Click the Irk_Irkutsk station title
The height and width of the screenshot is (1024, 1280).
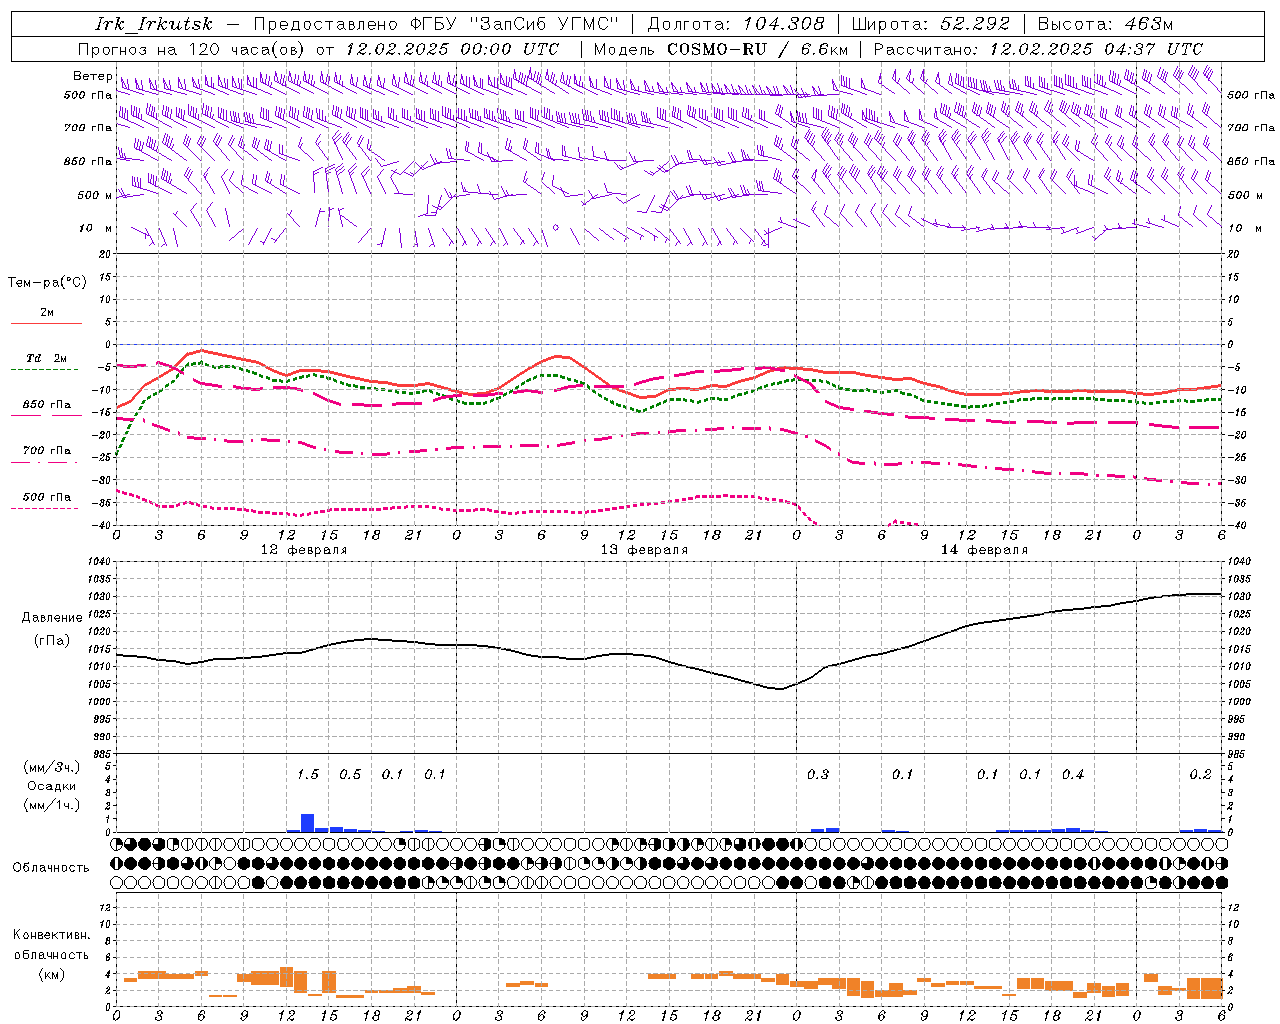[x=153, y=24]
